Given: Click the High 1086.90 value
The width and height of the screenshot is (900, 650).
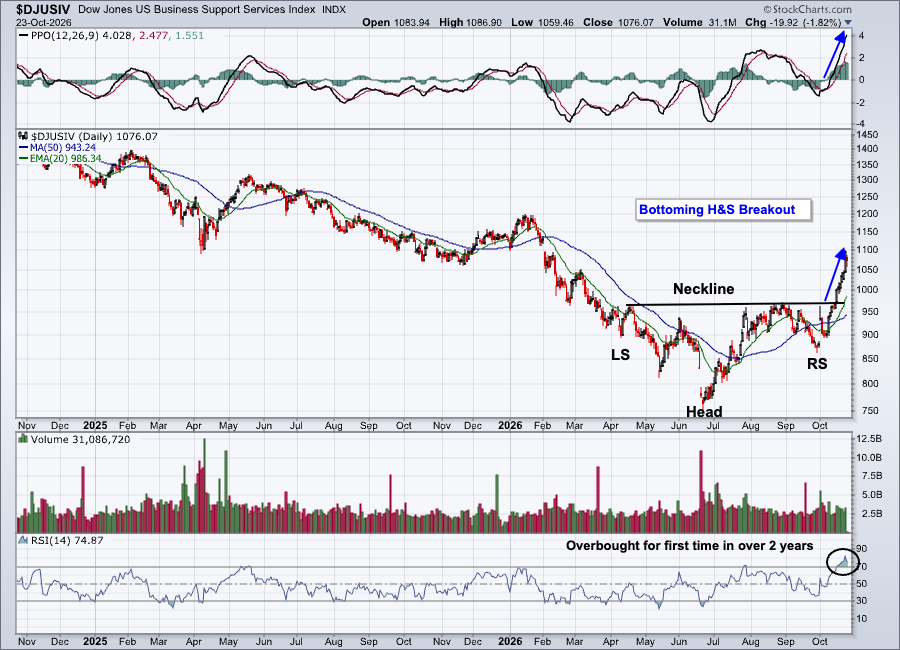Looking at the screenshot, I should [471, 22].
